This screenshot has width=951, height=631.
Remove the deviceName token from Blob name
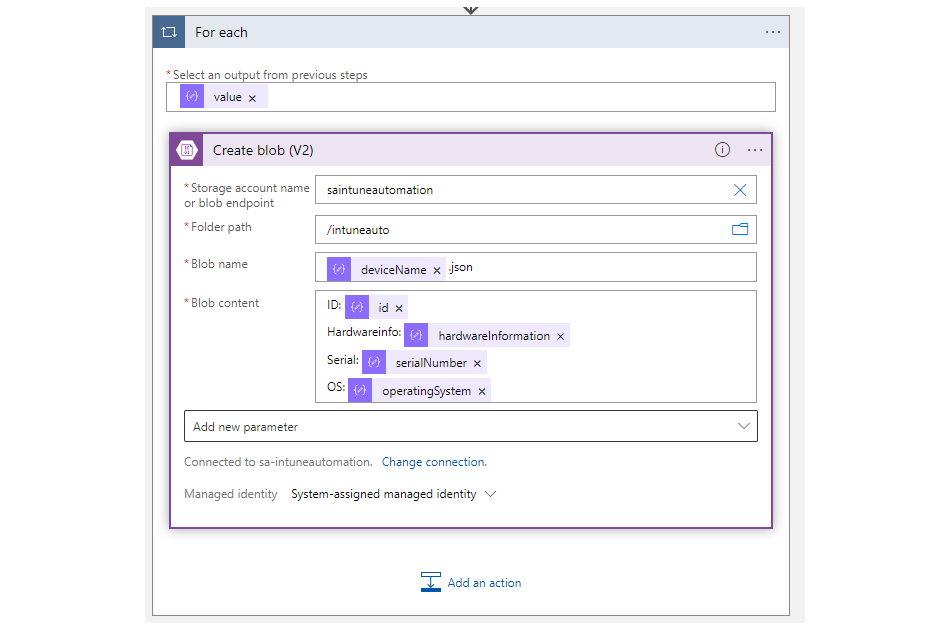click(x=437, y=271)
